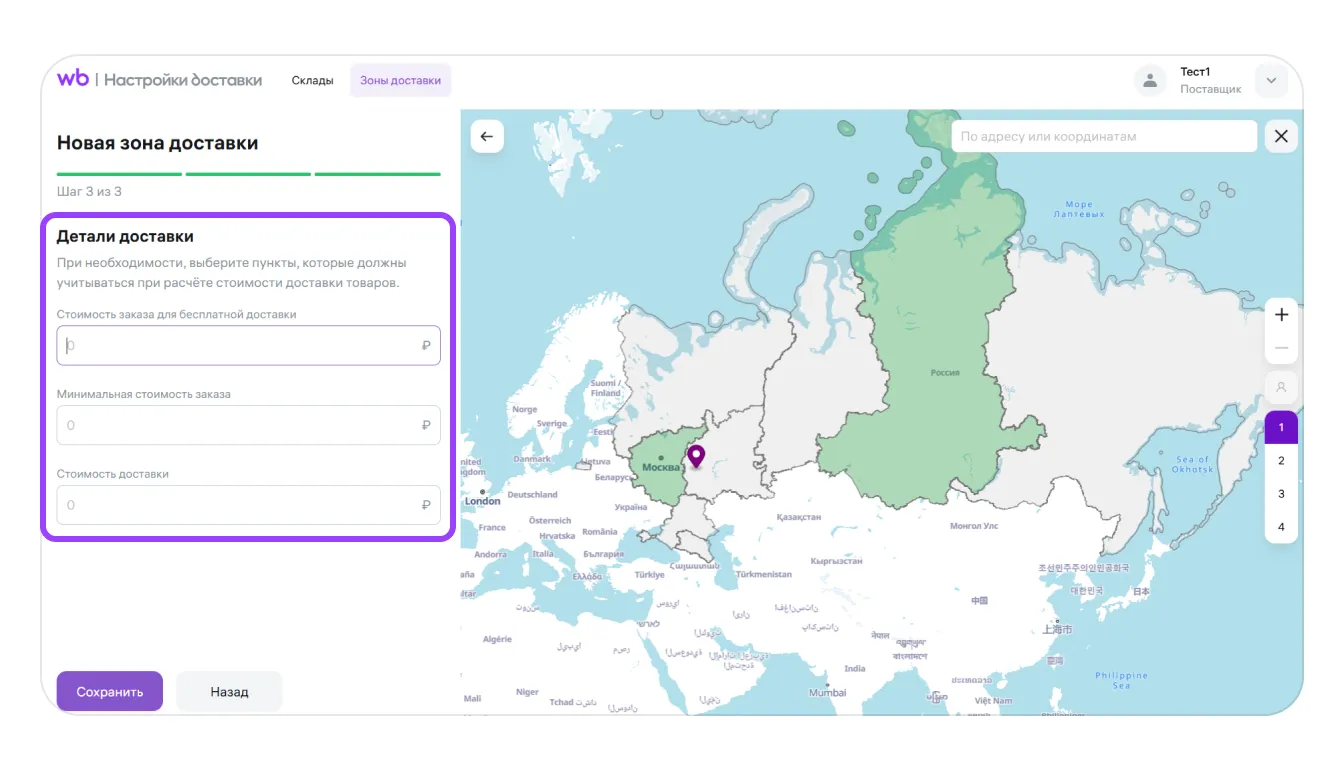The width and height of the screenshot is (1344, 770).
Task: Click the back arrow on the map
Action: [x=487, y=137]
